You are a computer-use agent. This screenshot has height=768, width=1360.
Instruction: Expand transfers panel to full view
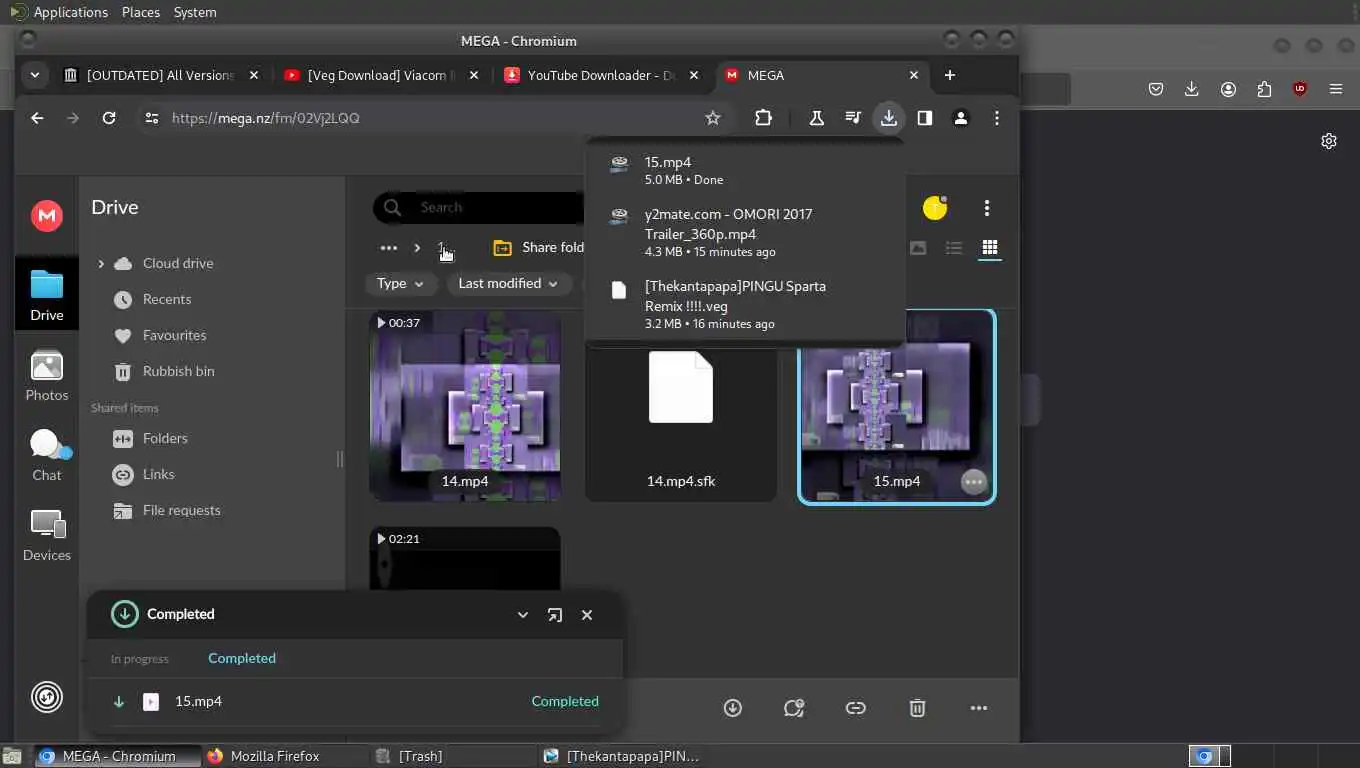click(555, 615)
